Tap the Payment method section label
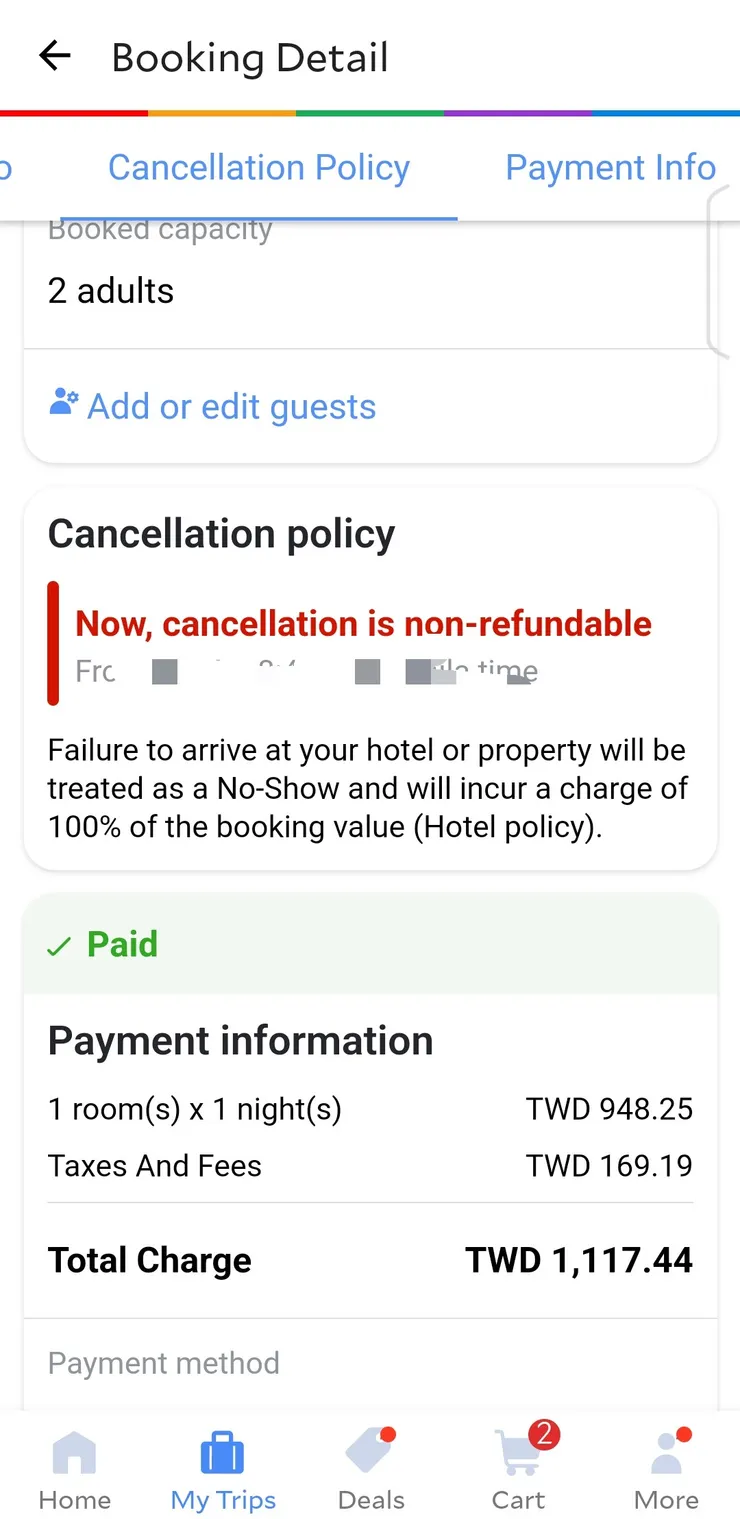This screenshot has height=1519, width=740. click(164, 1363)
